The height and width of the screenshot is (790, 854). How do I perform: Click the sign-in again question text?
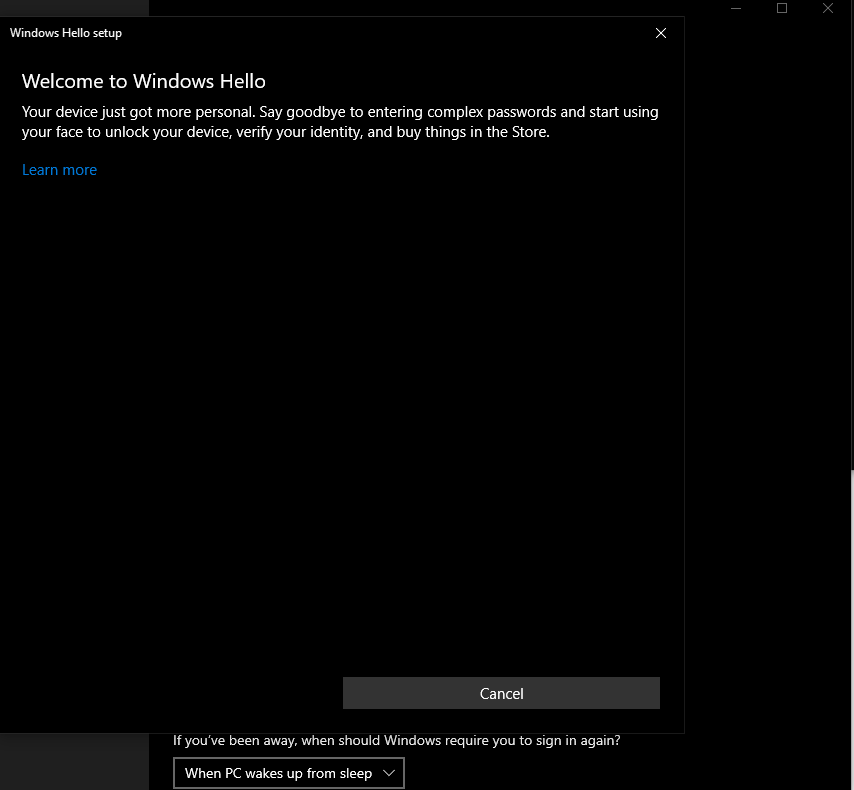[396, 740]
